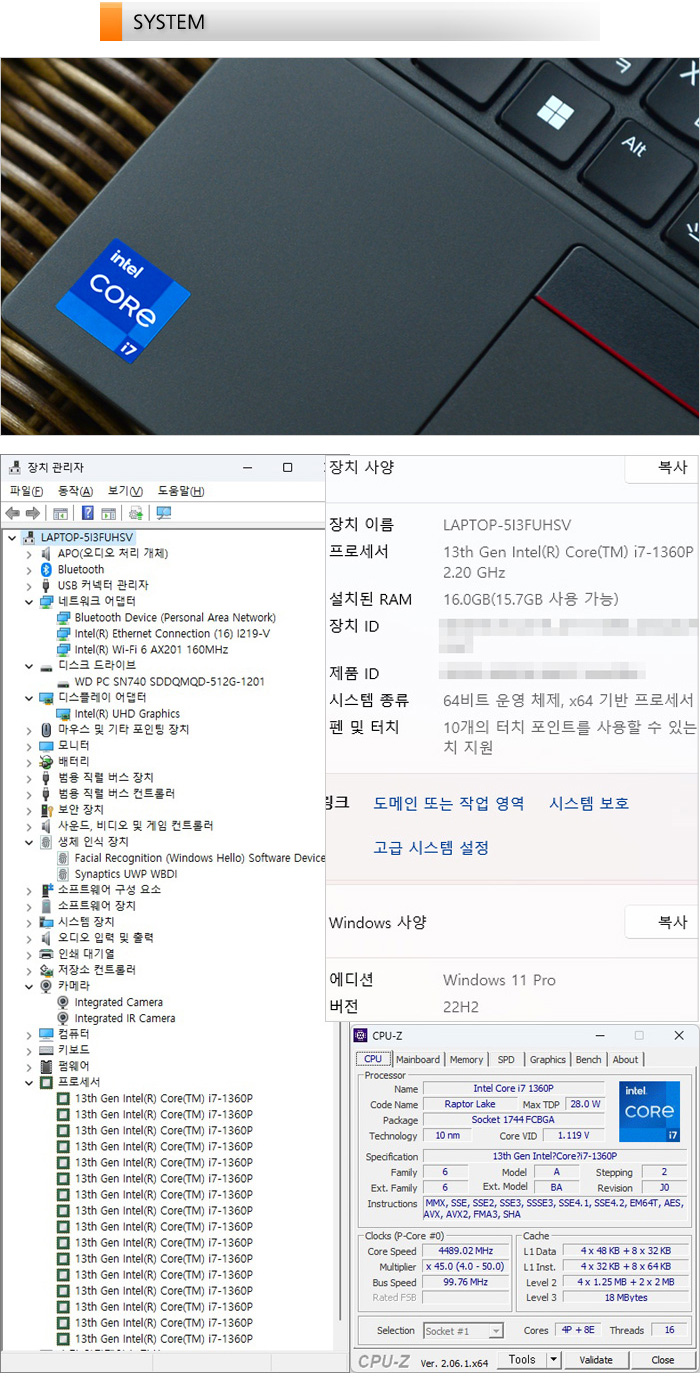Screen dimensions: 700x1377
Task: Open the 시스템 보호 link
Action: click(589, 803)
